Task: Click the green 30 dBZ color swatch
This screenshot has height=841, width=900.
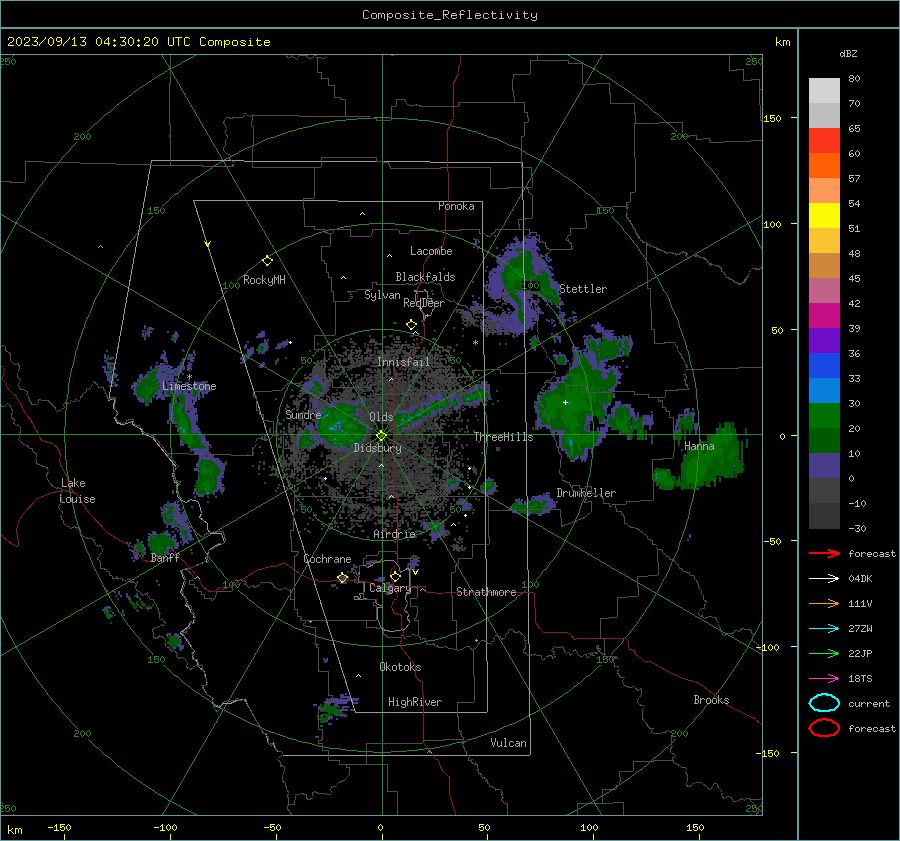Action: point(824,415)
